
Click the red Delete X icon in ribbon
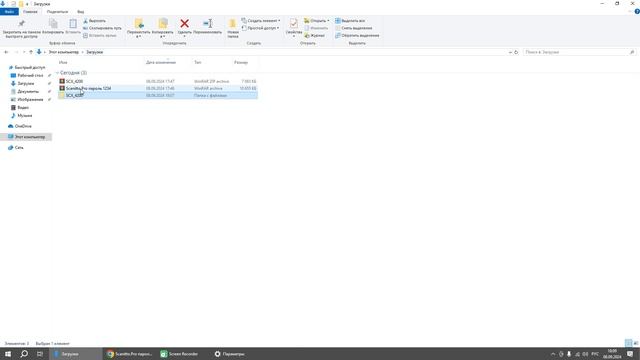click(184, 24)
